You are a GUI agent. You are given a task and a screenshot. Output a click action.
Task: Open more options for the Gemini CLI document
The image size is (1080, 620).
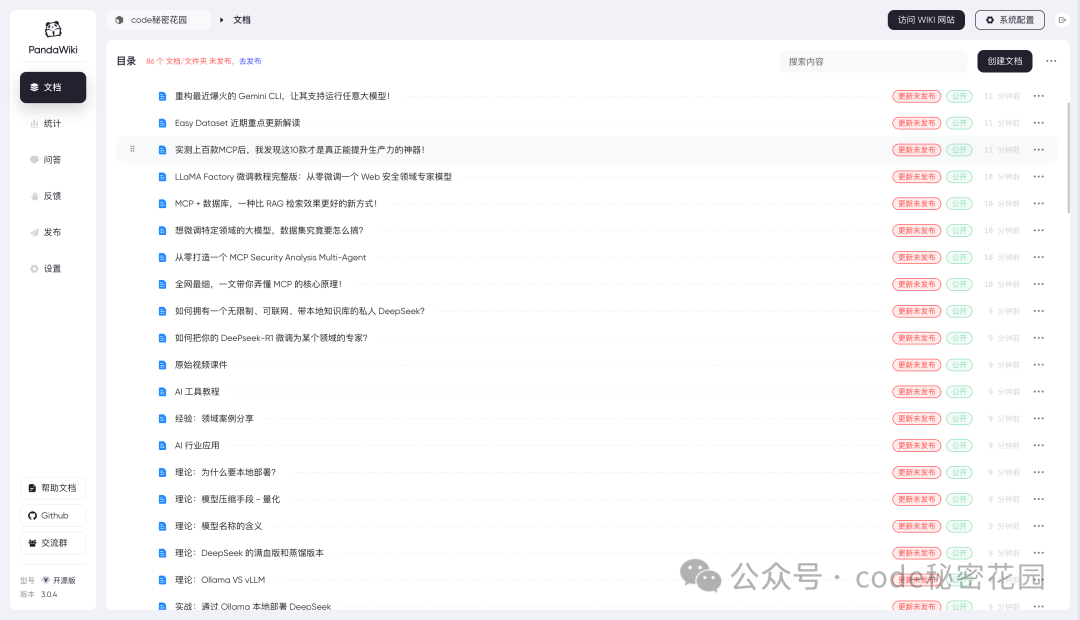1039,96
